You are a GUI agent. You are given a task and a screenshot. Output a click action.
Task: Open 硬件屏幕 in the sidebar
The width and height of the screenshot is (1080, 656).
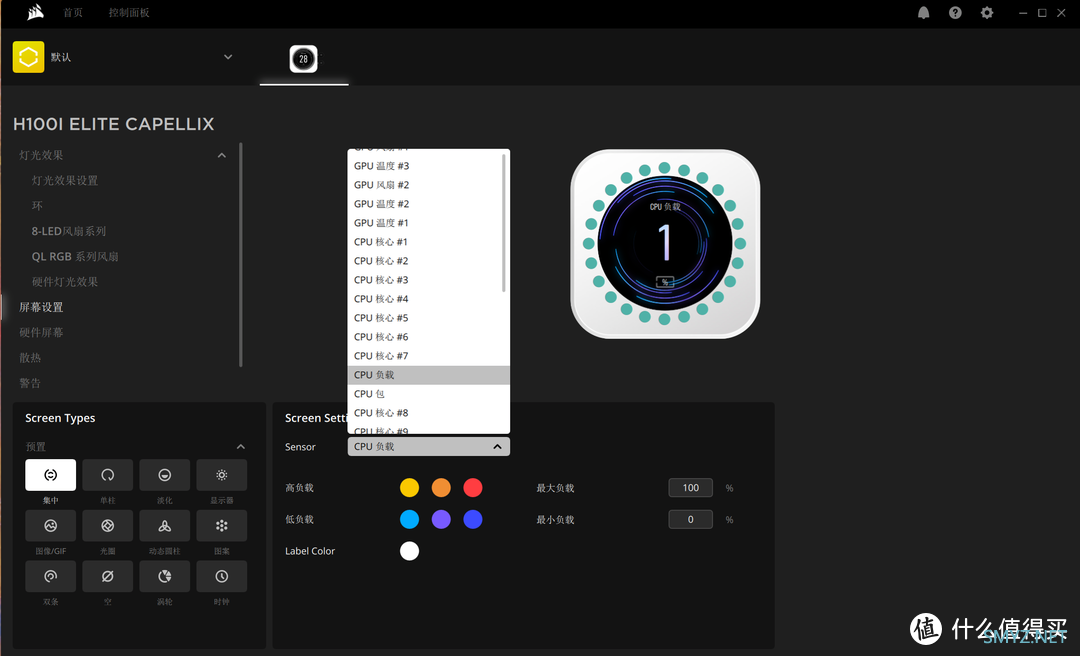tap(41, 332)
